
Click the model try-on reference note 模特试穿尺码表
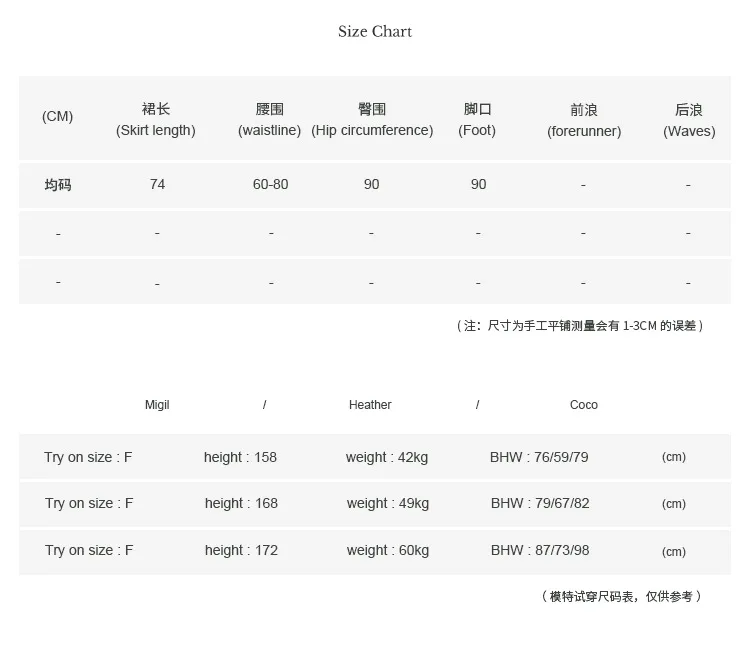click(x=621, y=596)
